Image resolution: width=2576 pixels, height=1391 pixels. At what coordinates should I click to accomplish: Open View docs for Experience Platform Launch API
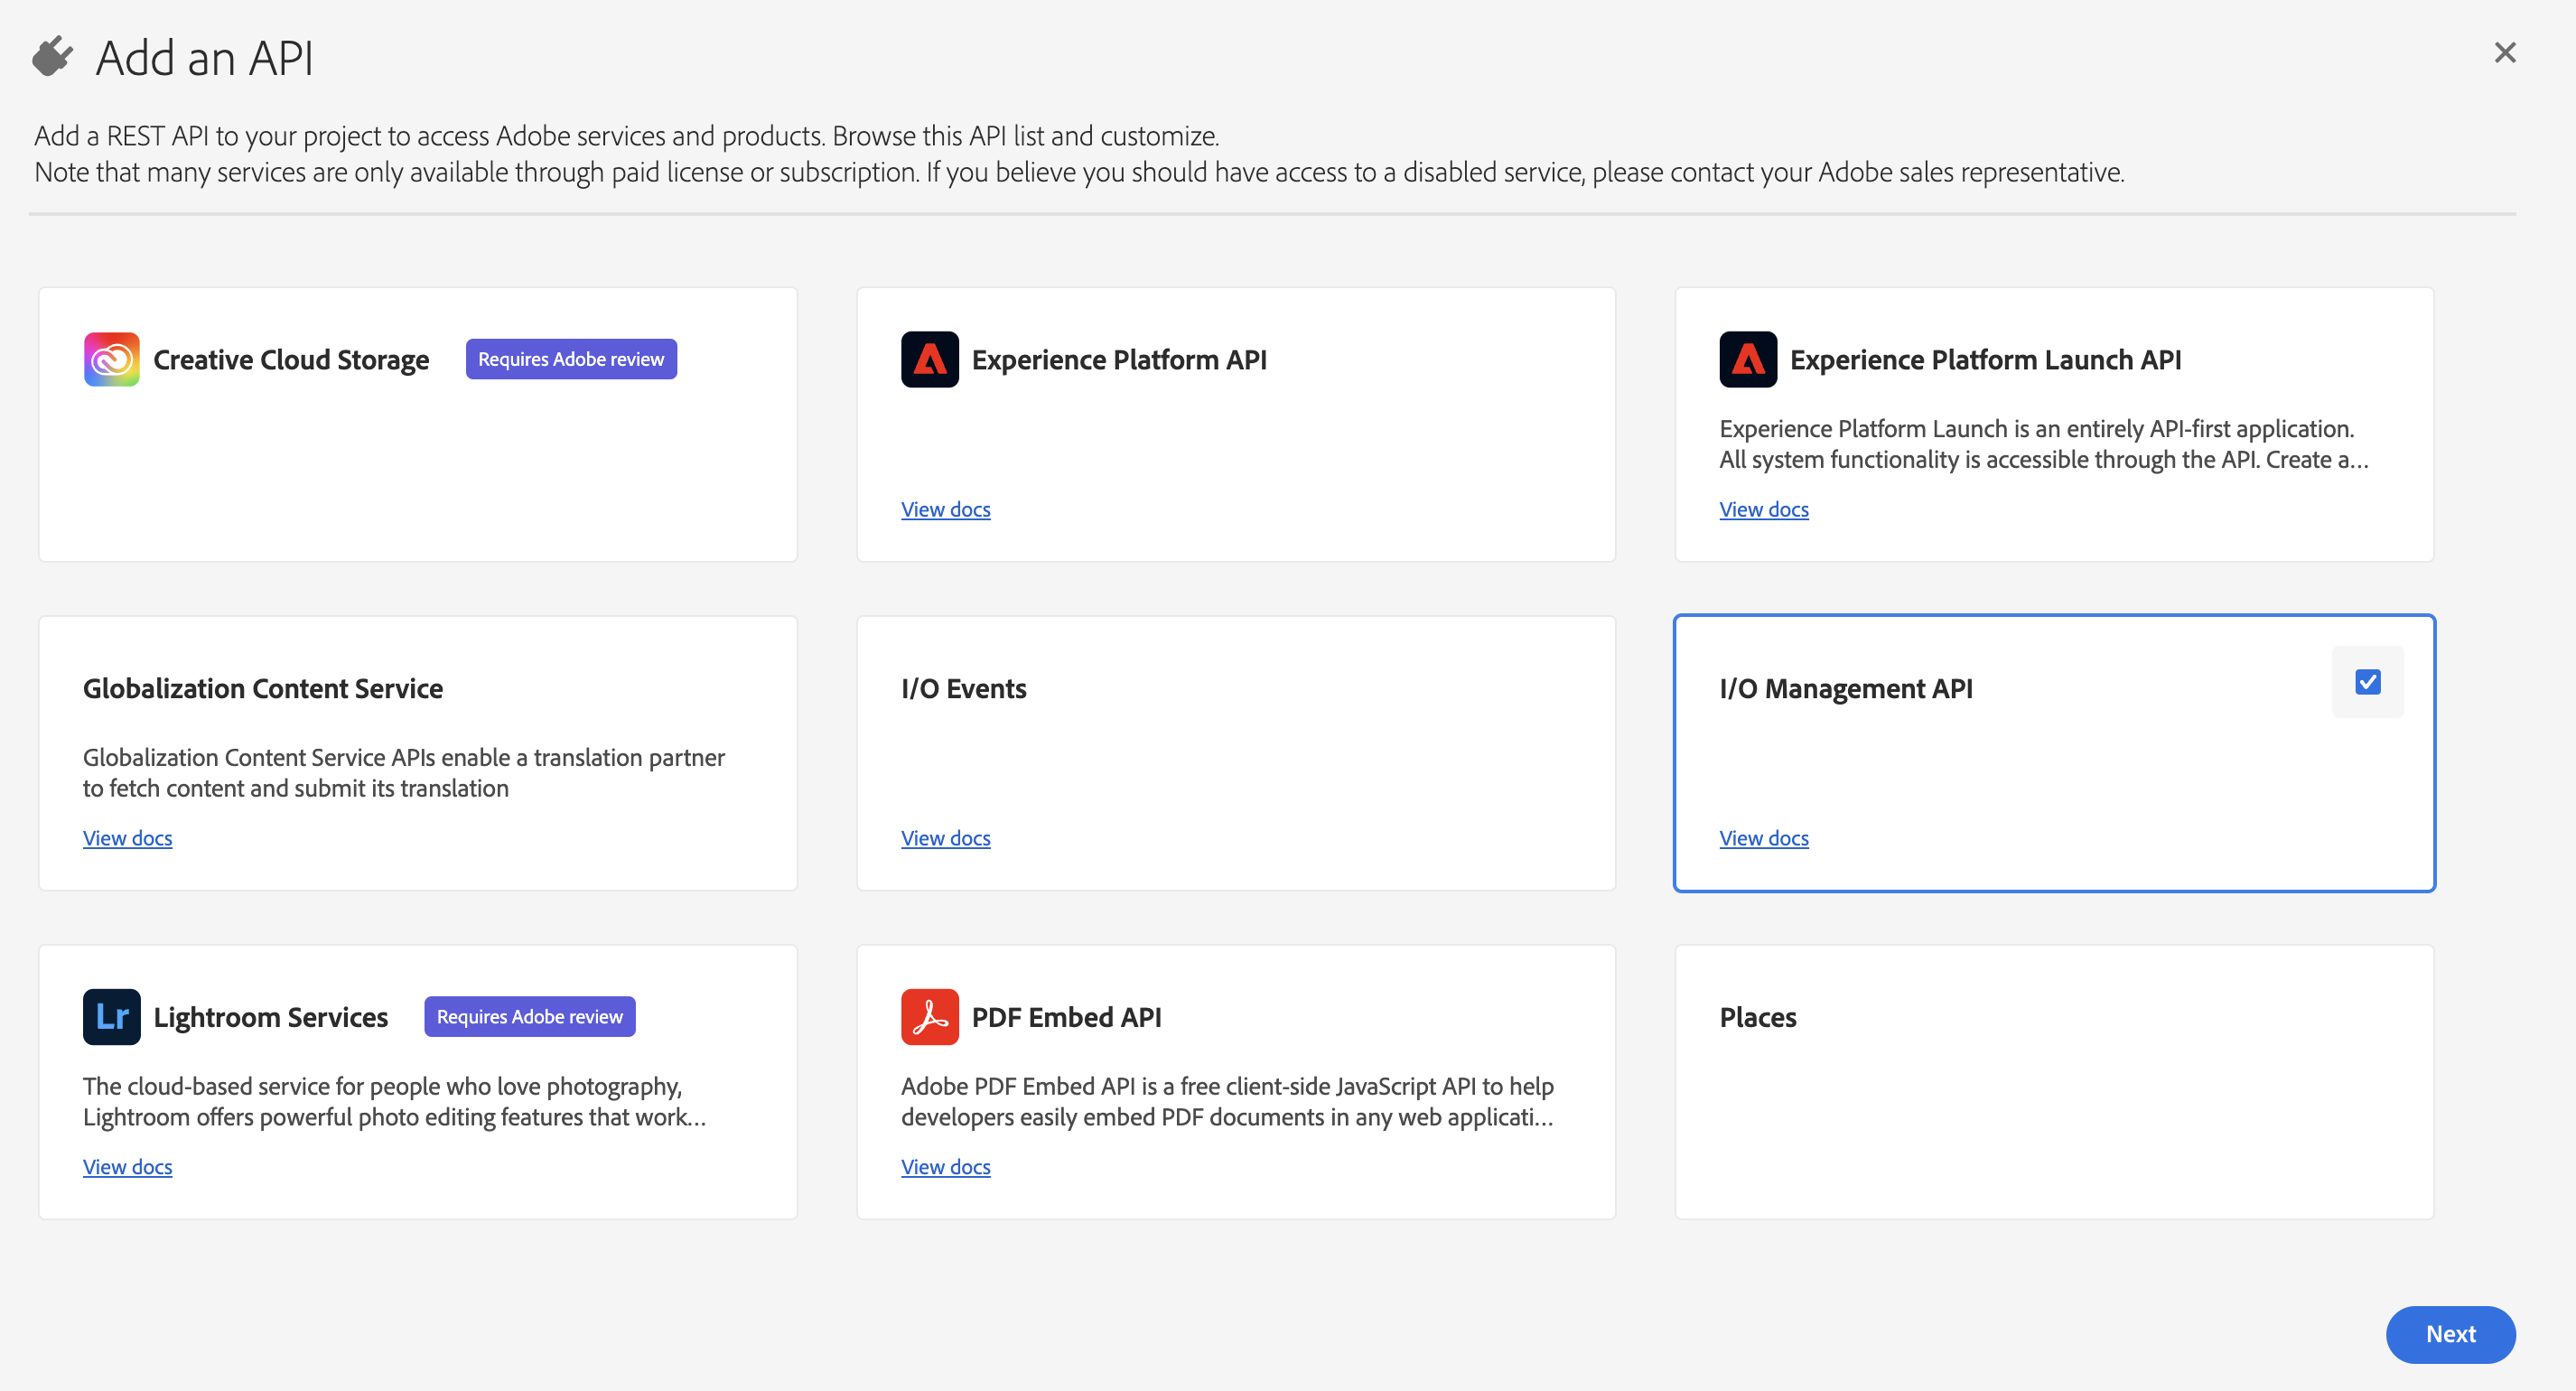[x=1763, y=509]
